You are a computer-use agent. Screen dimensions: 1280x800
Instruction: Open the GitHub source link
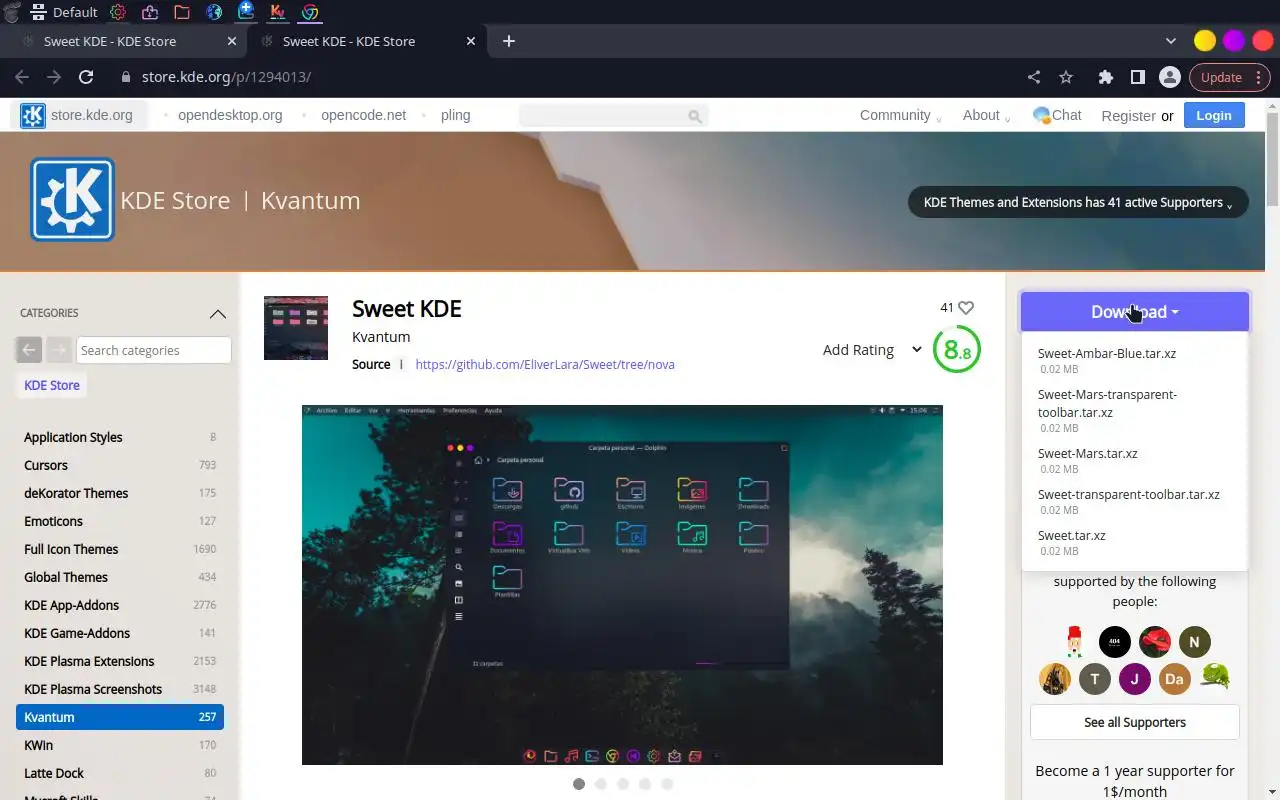[x=545, y=364]
